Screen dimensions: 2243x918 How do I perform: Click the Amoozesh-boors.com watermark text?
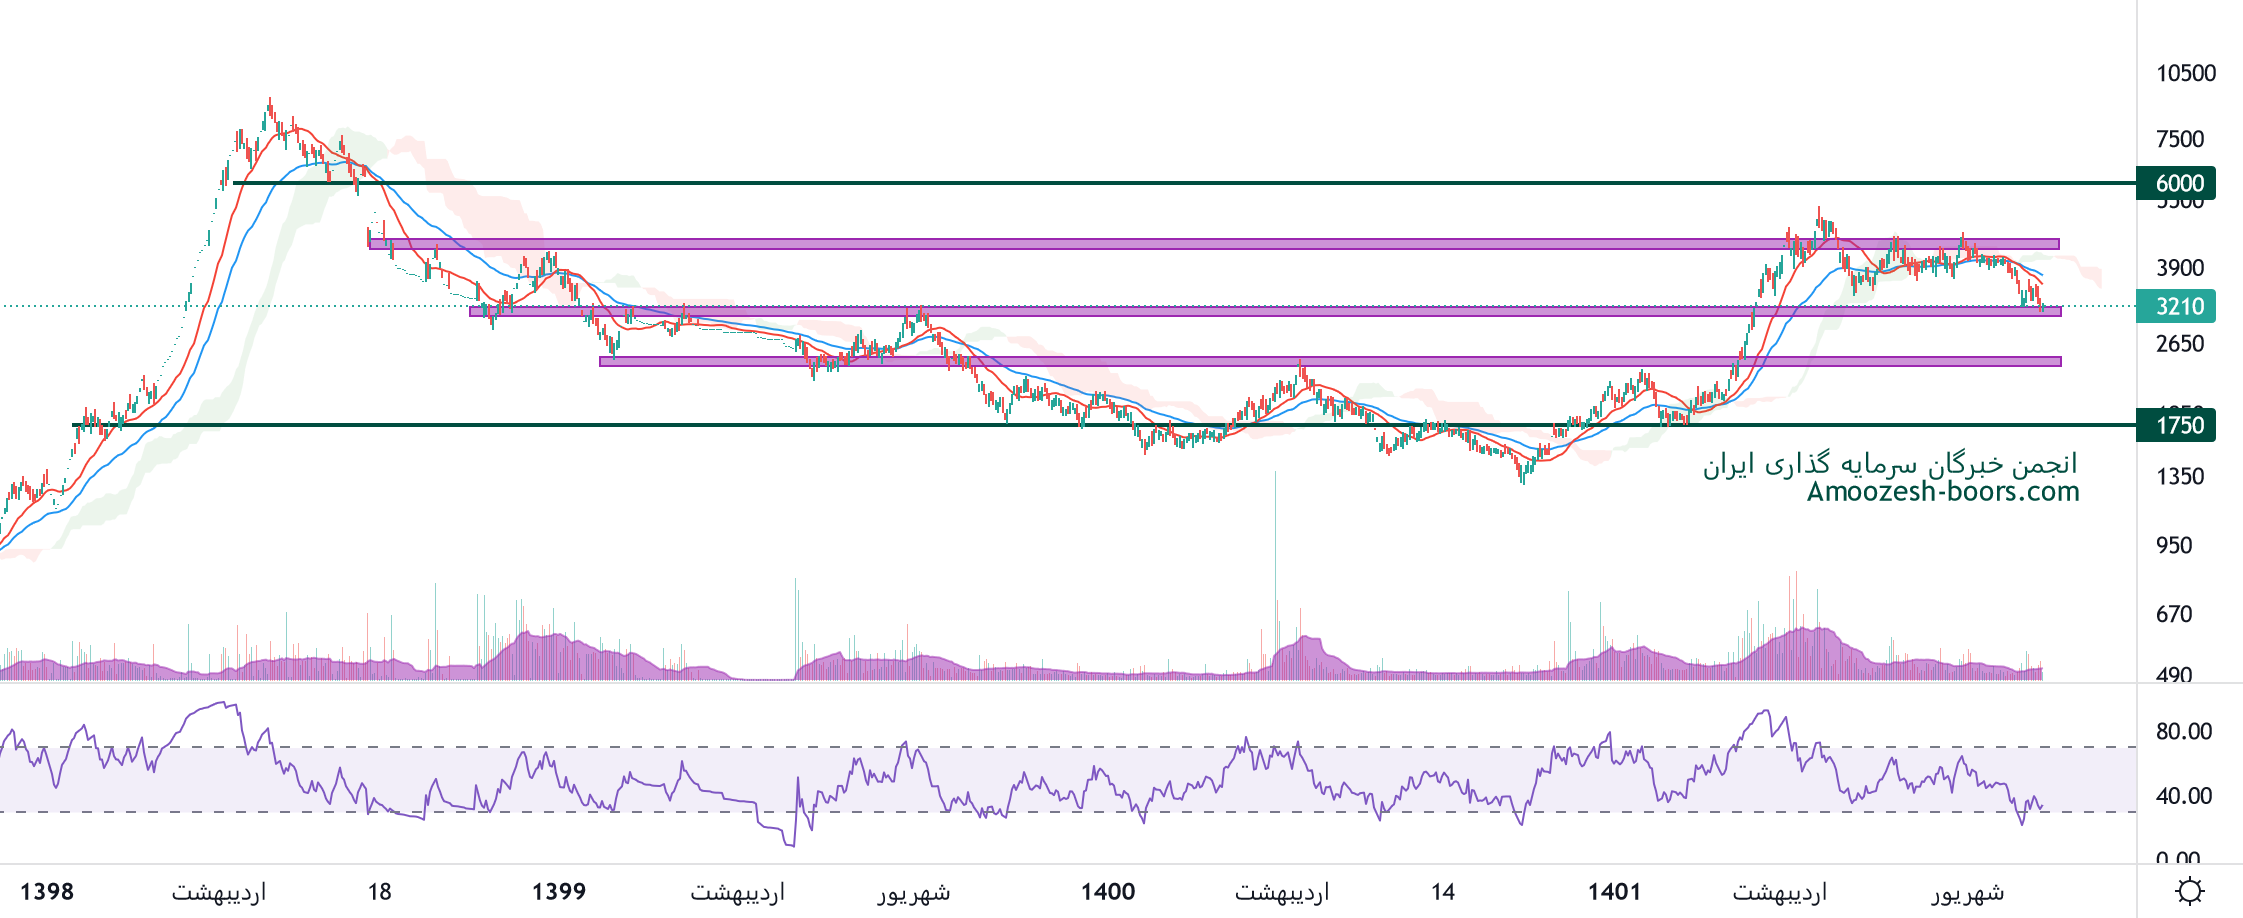[1942, 492]
